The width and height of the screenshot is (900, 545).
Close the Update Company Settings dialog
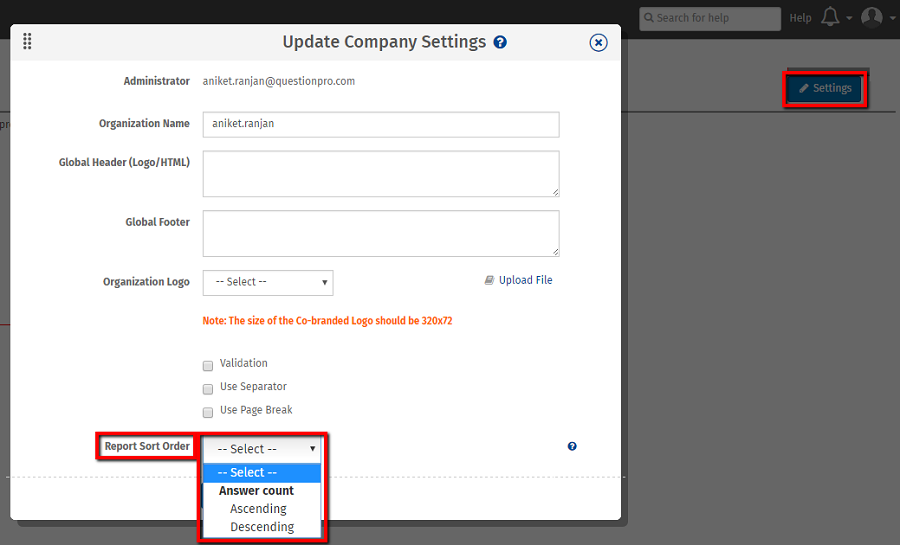tap(598, 42)
